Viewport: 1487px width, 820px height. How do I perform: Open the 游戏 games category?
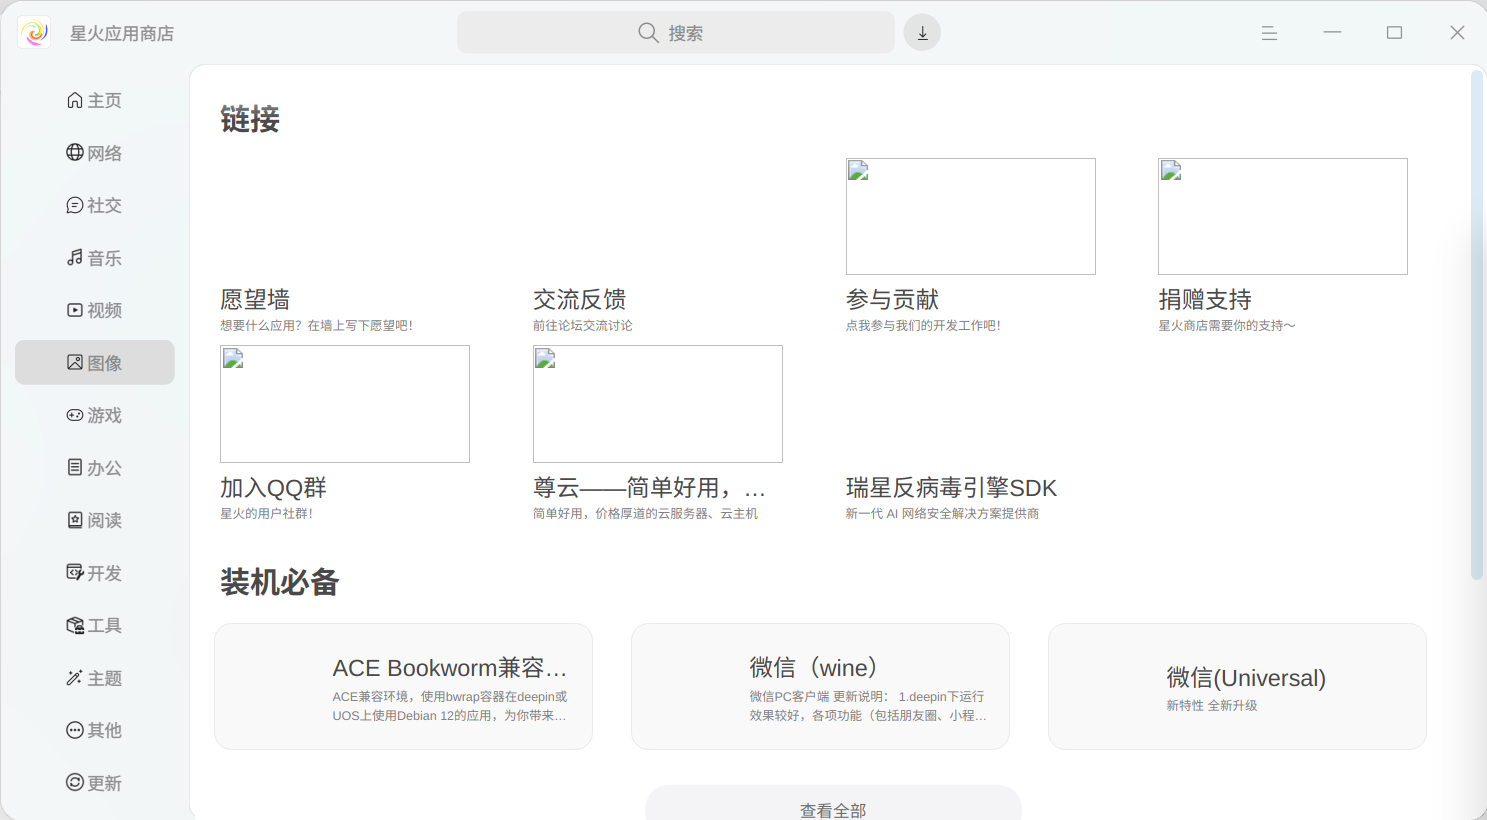(x=95, y=415)
